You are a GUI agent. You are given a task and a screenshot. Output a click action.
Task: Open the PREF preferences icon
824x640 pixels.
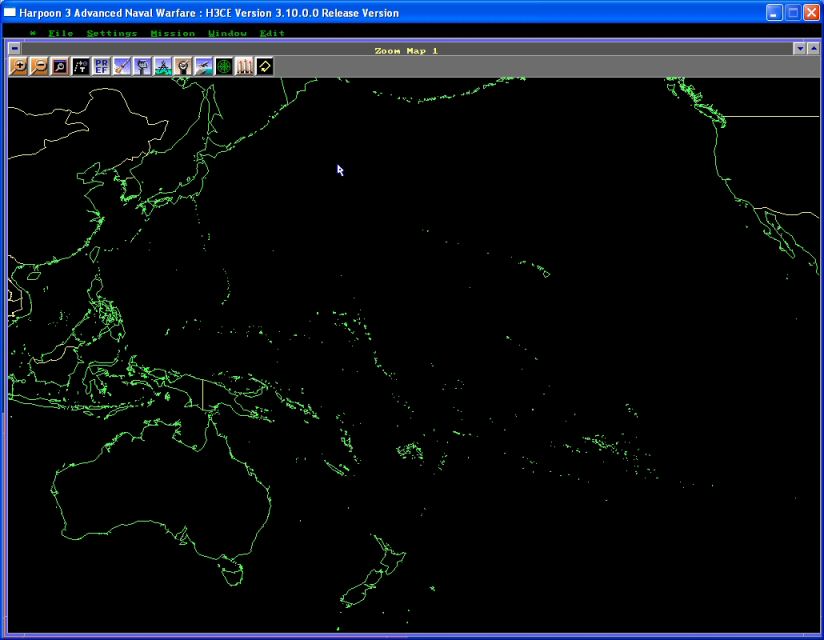coord(101,67)
